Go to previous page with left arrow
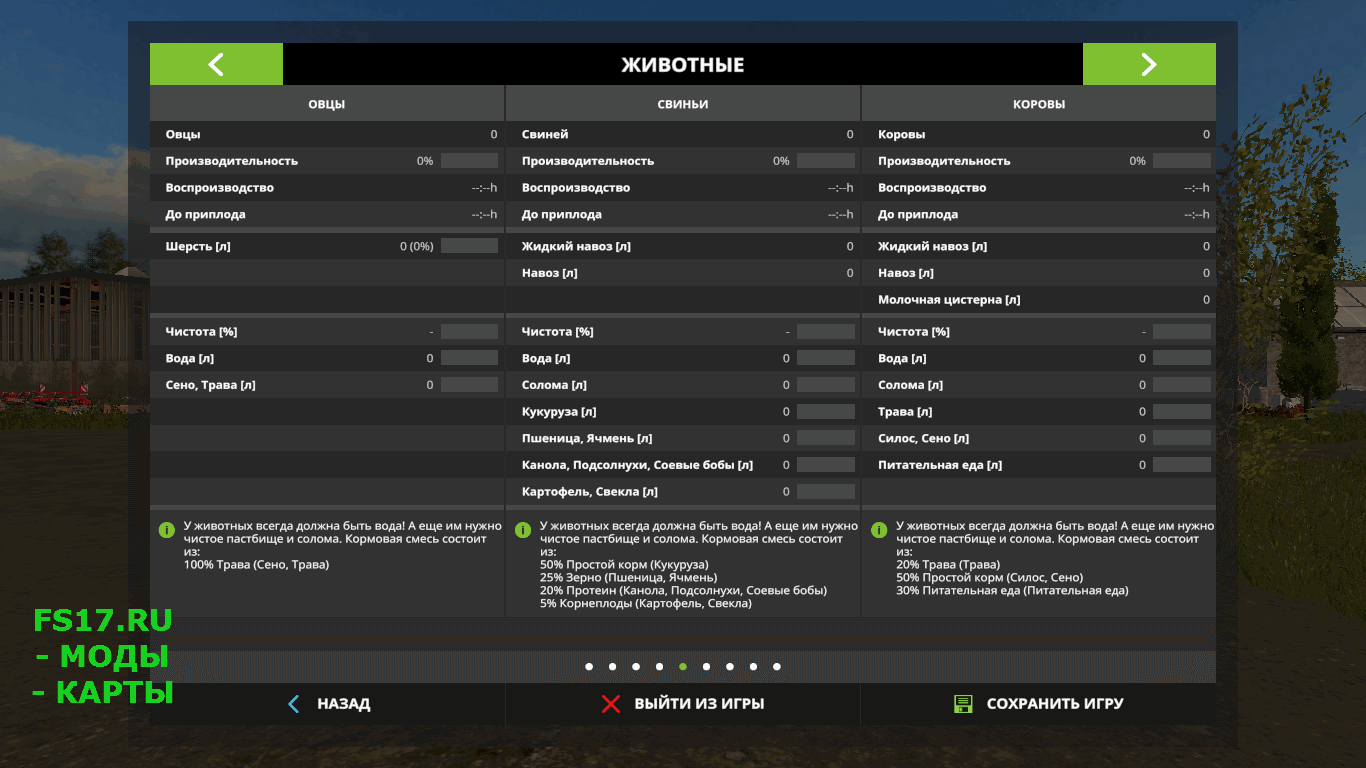1366x768 pixels. click(216, 64)
